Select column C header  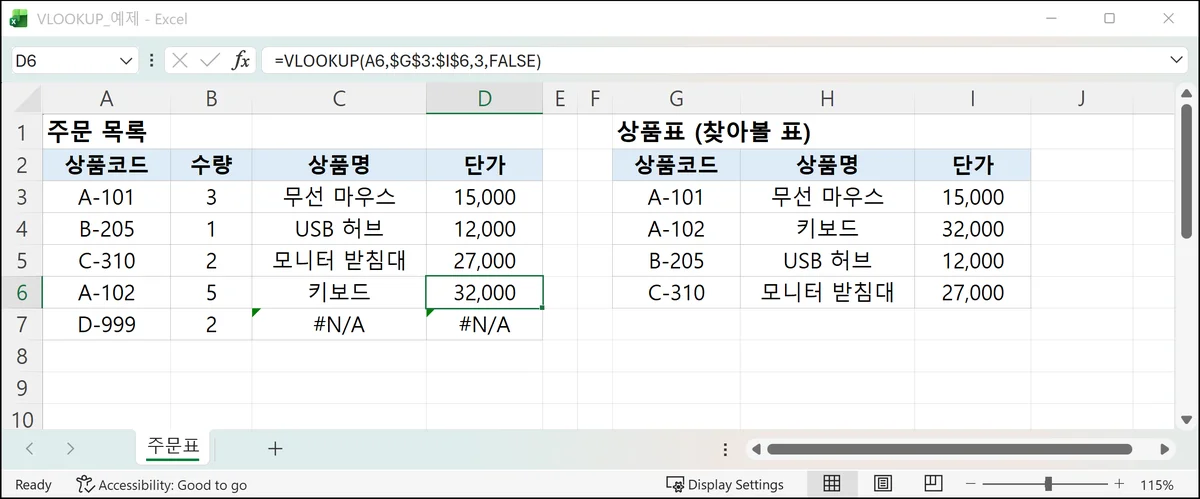tap(339, 98)
